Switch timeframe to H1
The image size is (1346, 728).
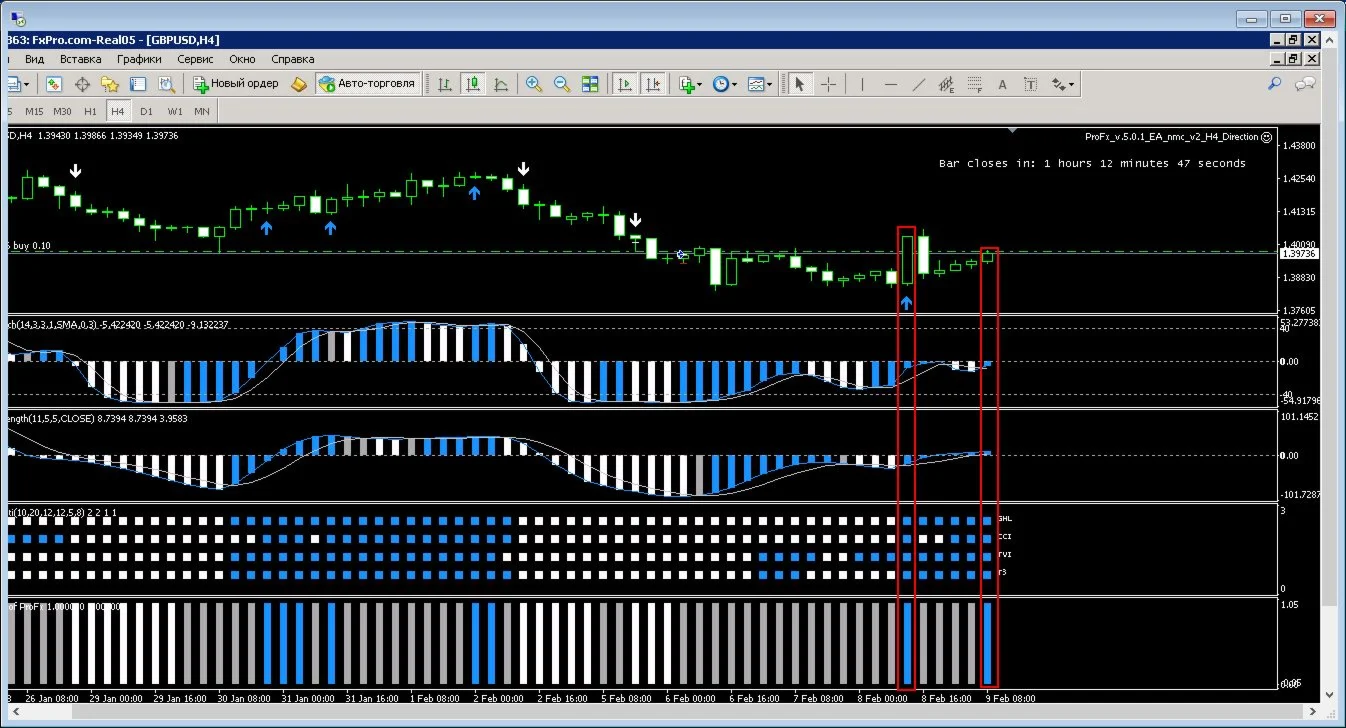91,111
